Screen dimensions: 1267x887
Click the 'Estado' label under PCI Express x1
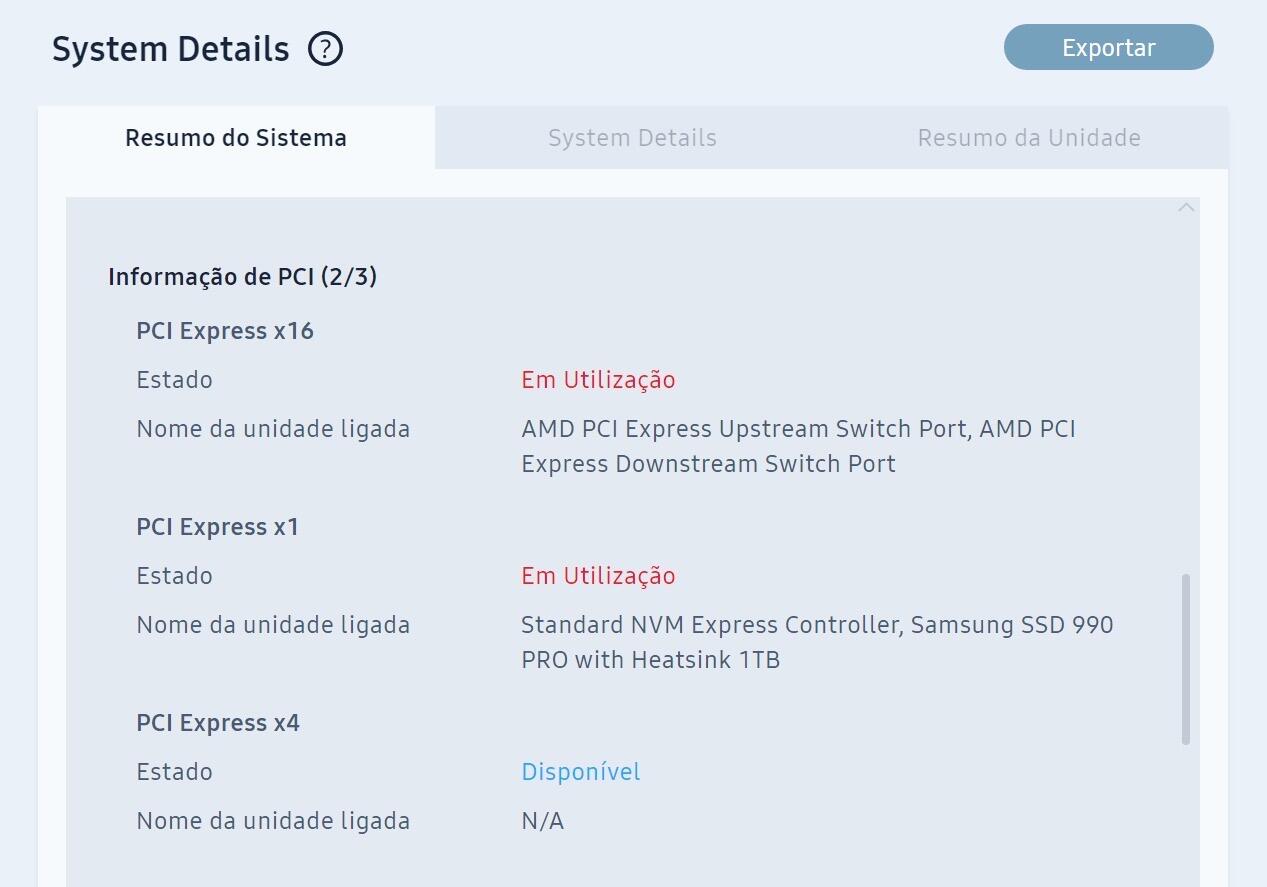(174, 576)
